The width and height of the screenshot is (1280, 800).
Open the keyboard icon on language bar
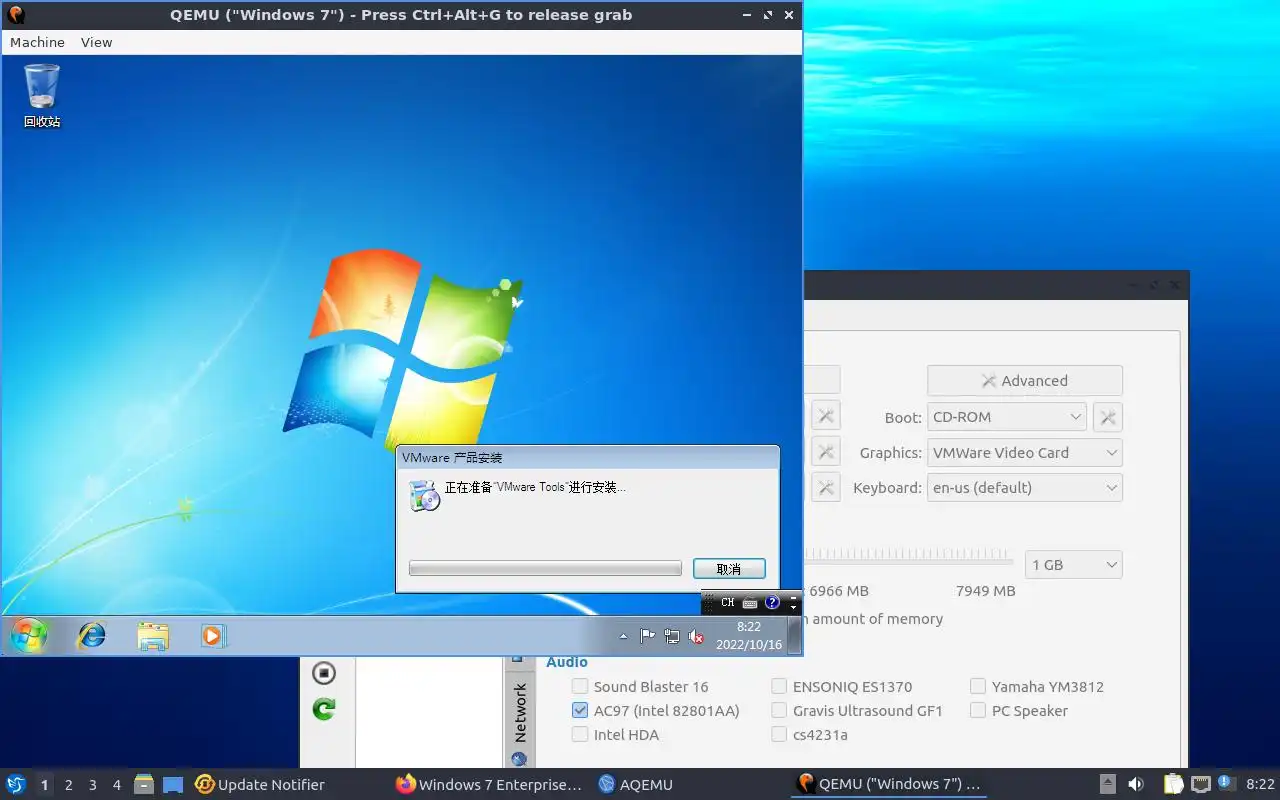(750, 603)
